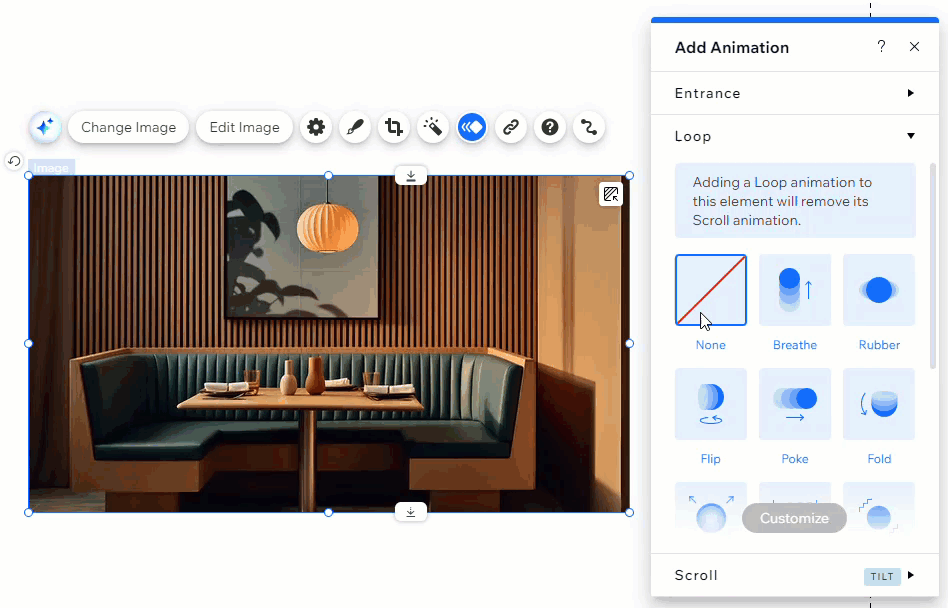
Task: Open the image Settings gear
Action: (x=316, y=127)
